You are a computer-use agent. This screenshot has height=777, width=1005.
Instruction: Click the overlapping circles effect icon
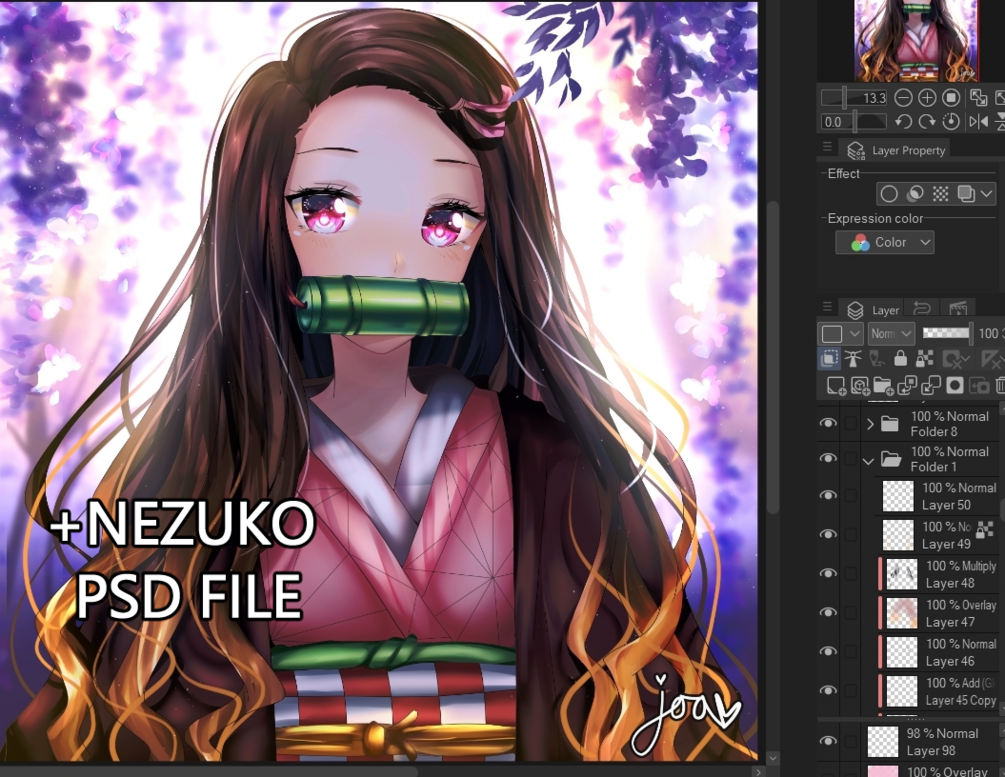pos(915,194)
